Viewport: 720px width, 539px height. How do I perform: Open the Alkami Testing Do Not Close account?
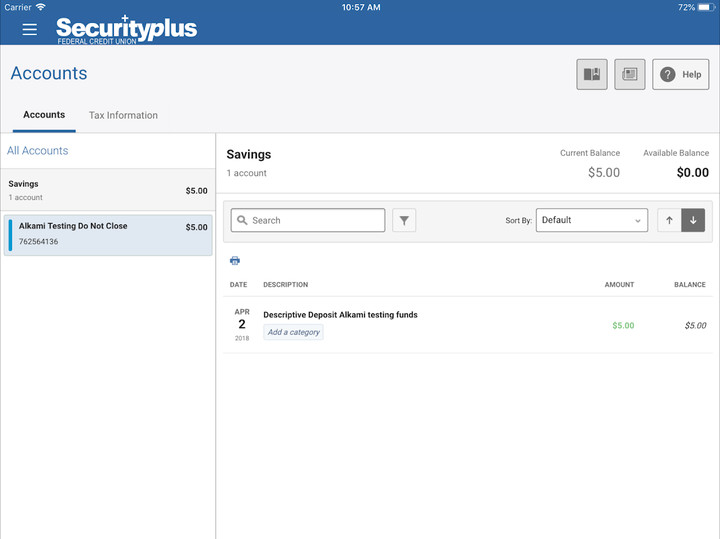coord(108,235)
